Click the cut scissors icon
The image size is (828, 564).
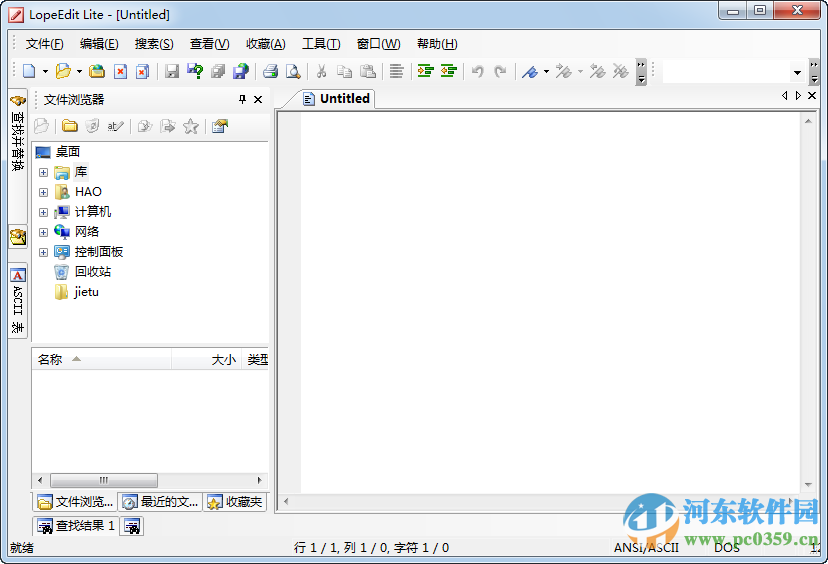click(x=321, y=71)
